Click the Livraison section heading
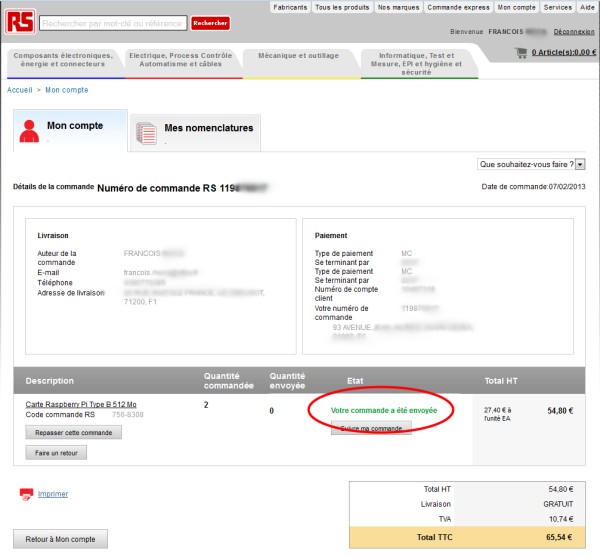The width and height of the screenshot is (600, 558). point(53,236)
